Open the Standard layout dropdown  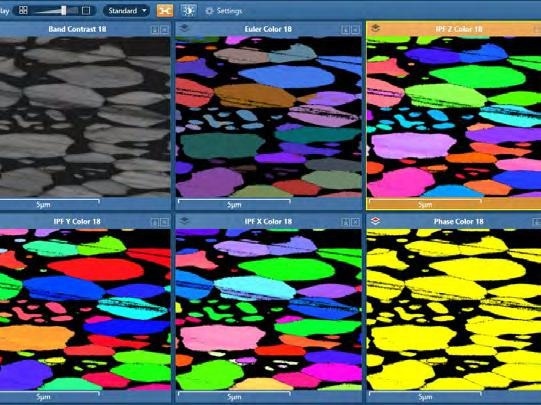tap(127, 11)
